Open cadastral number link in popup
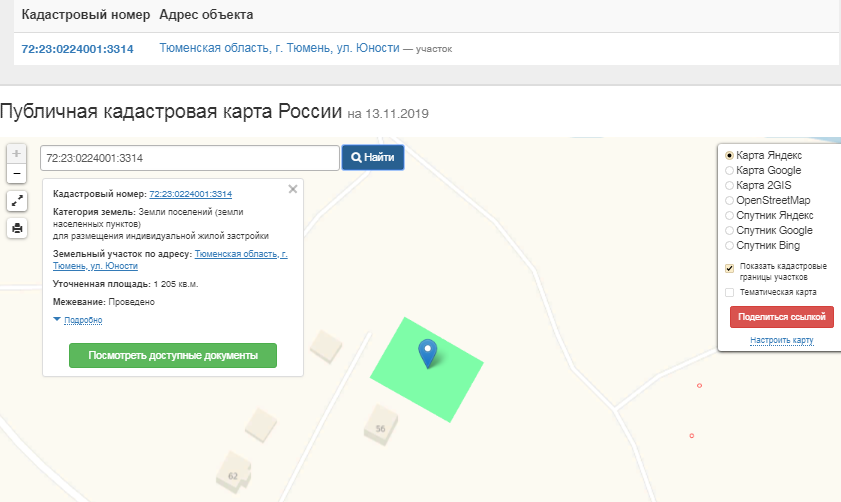 click(190, 194)
